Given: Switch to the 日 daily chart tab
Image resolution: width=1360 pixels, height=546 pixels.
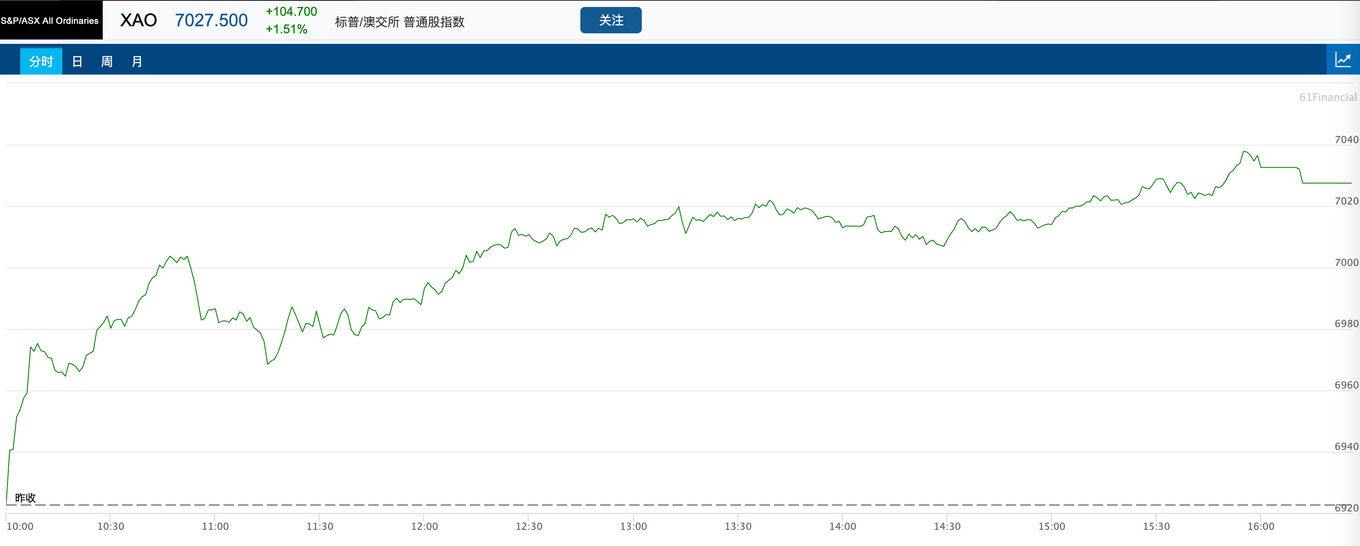Looking at the screenshot, I should click(x=77, y=61).
